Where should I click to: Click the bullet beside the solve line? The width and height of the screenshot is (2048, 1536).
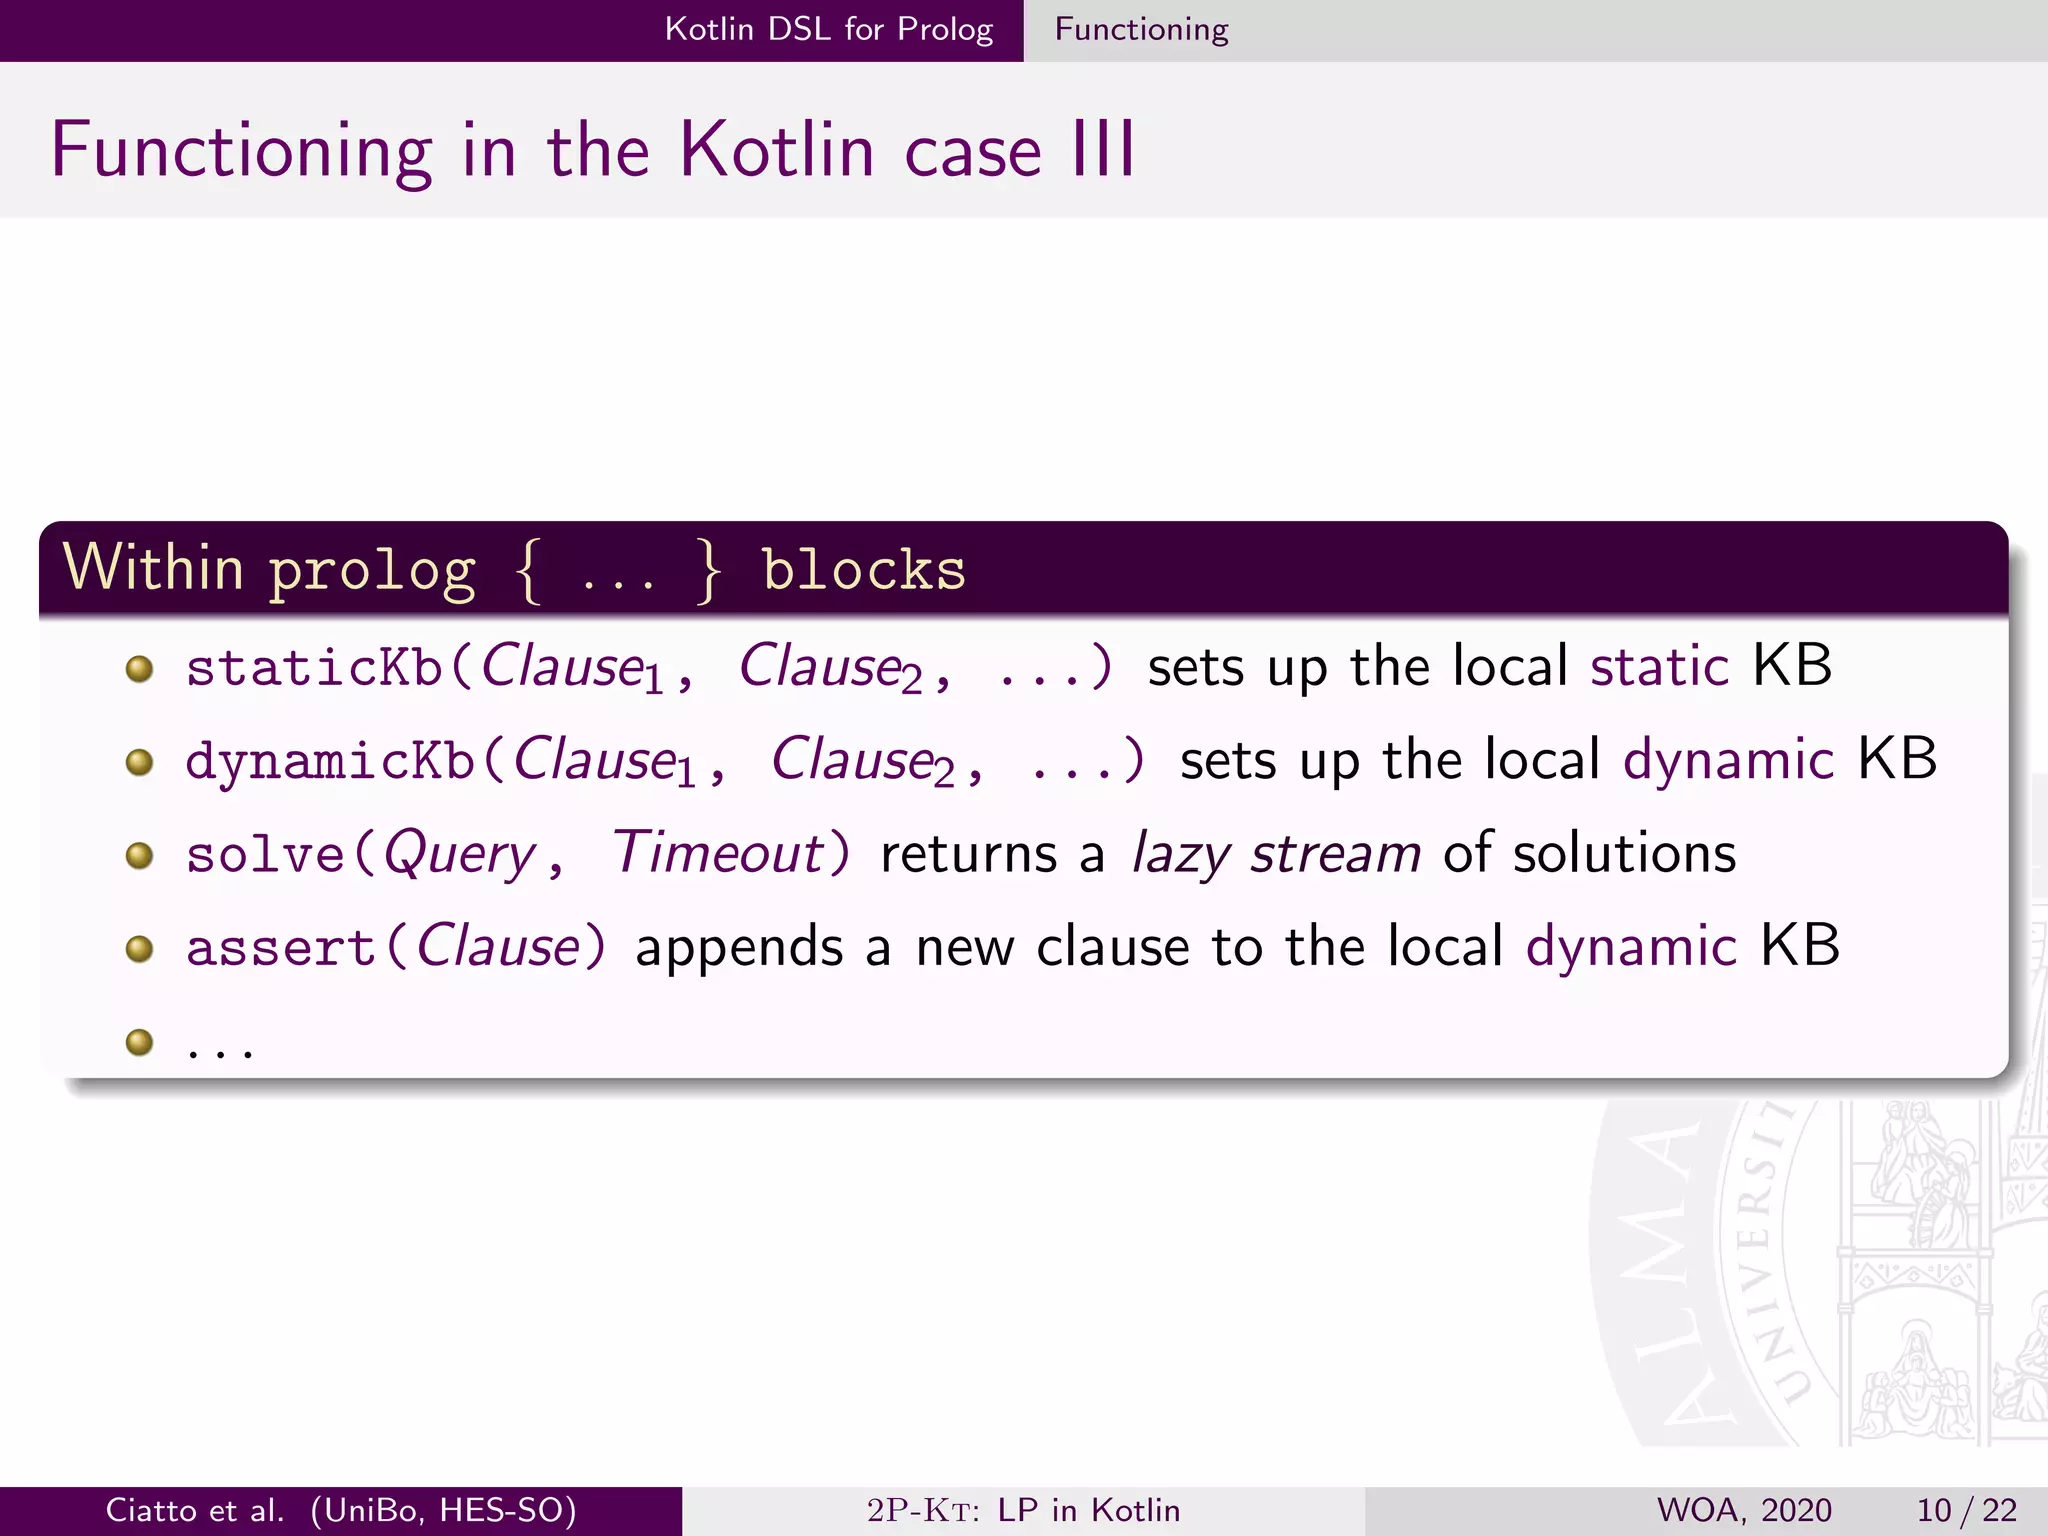click(139, 856)
